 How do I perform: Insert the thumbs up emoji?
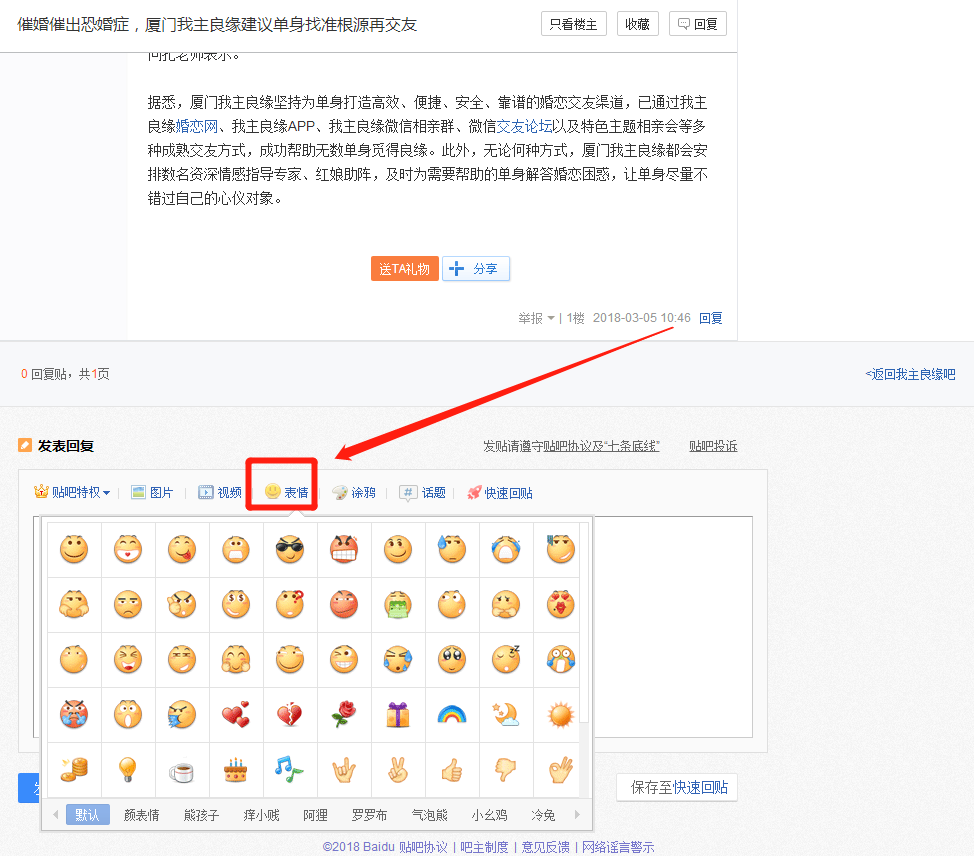[452, 769]
